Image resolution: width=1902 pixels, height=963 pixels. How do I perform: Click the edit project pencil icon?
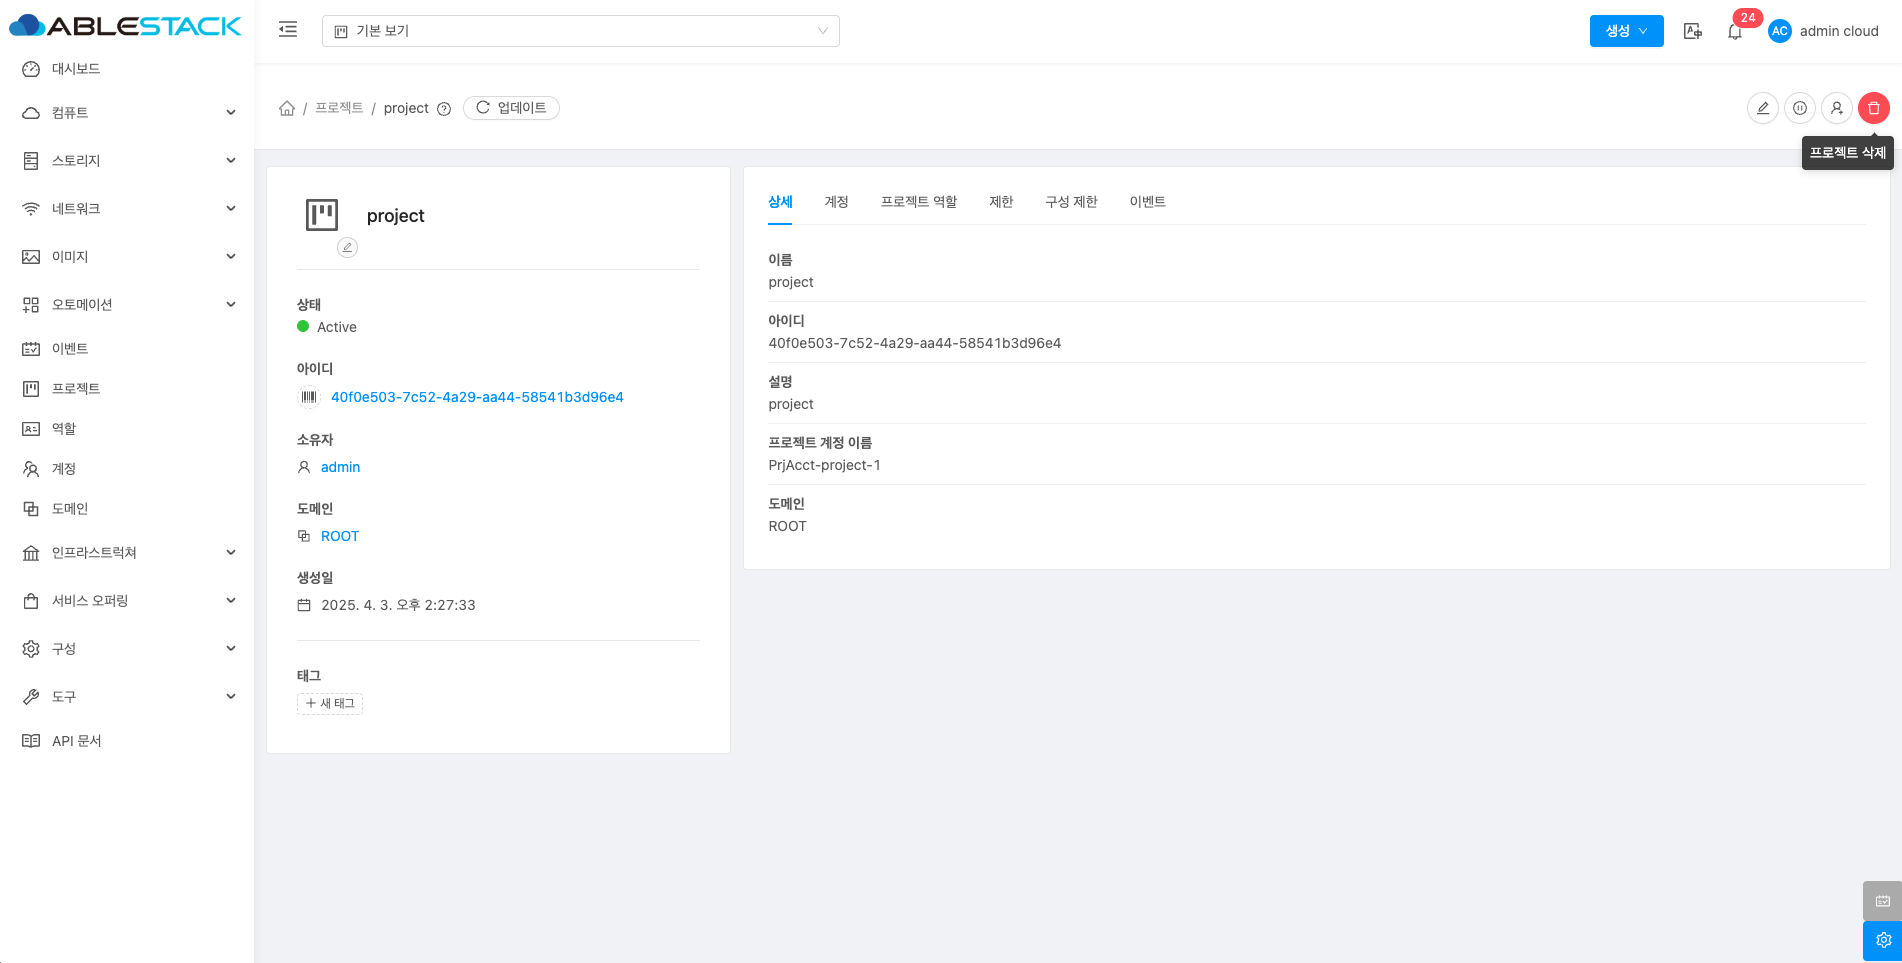click(1762, 108)
